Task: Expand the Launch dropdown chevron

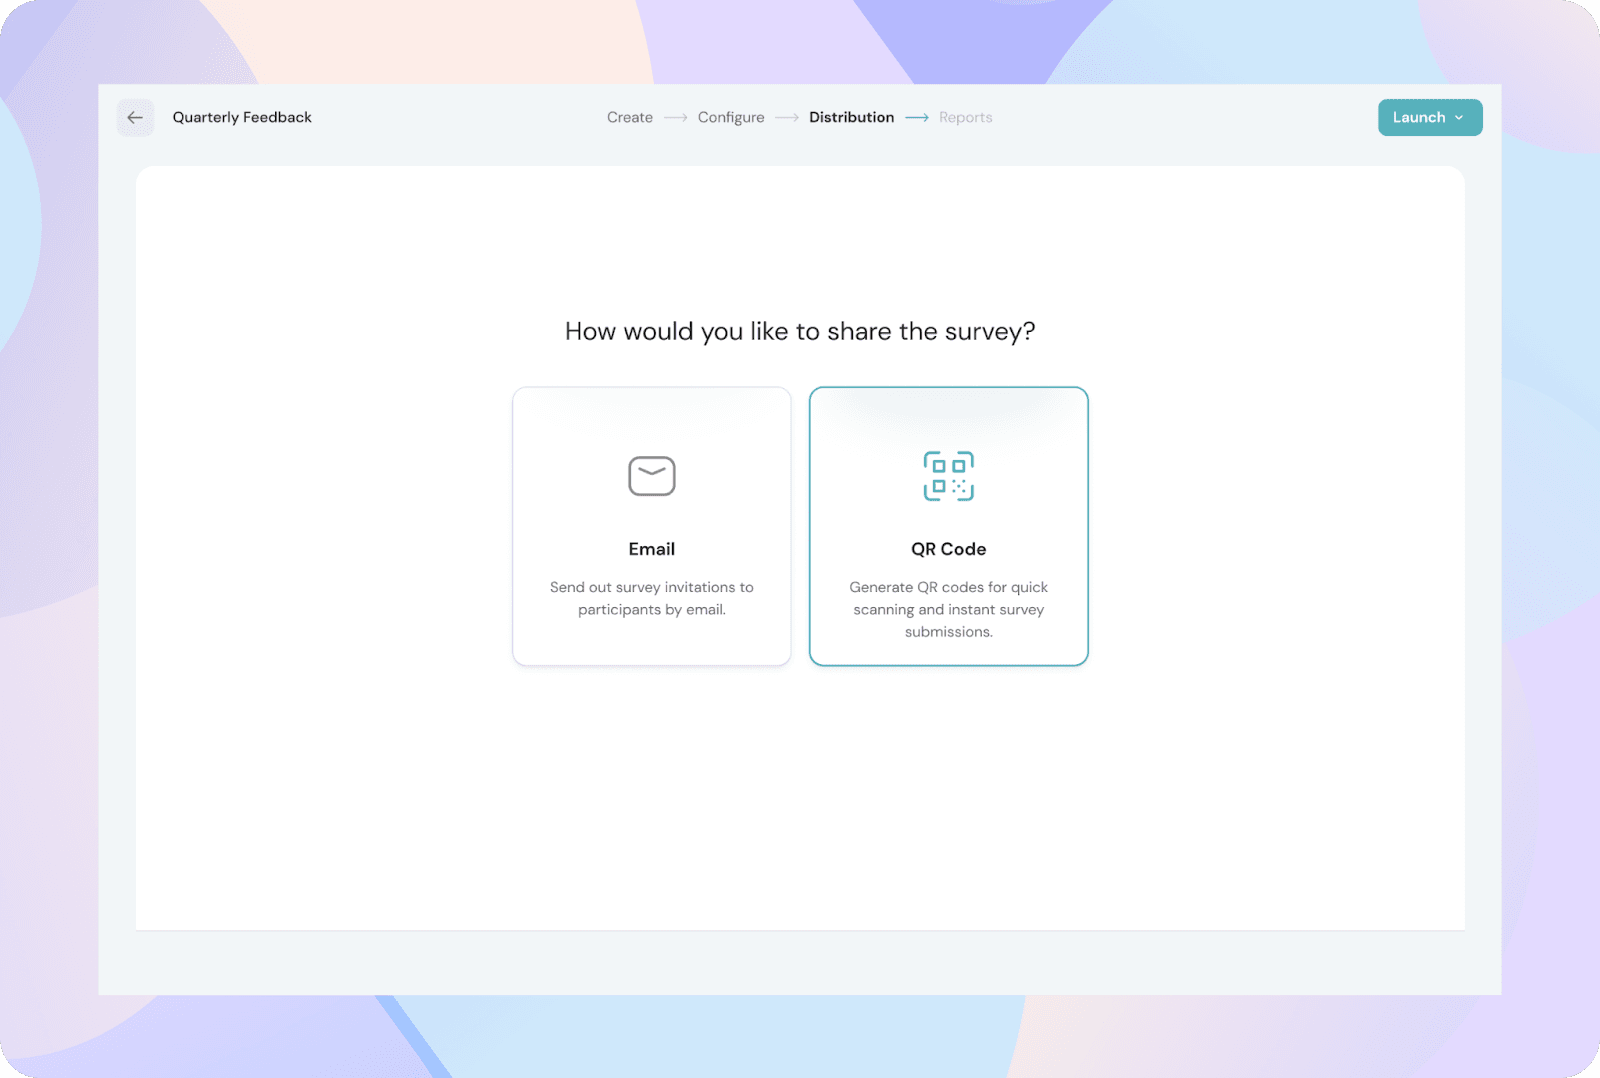Action: 1459,118
